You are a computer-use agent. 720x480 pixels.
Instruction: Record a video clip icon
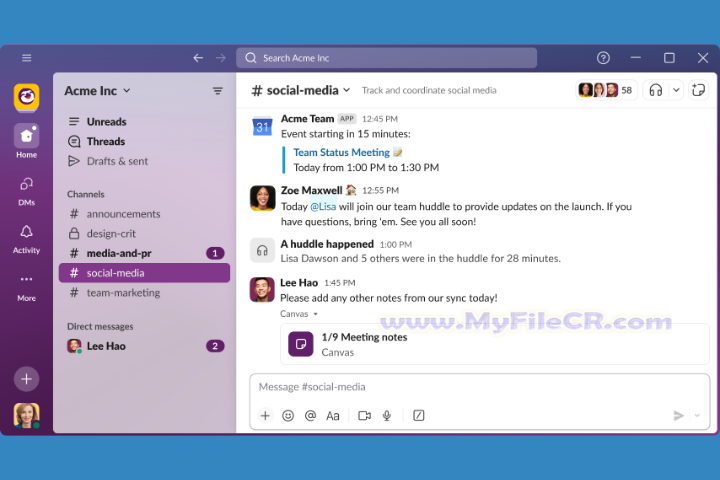click(365, 416)
